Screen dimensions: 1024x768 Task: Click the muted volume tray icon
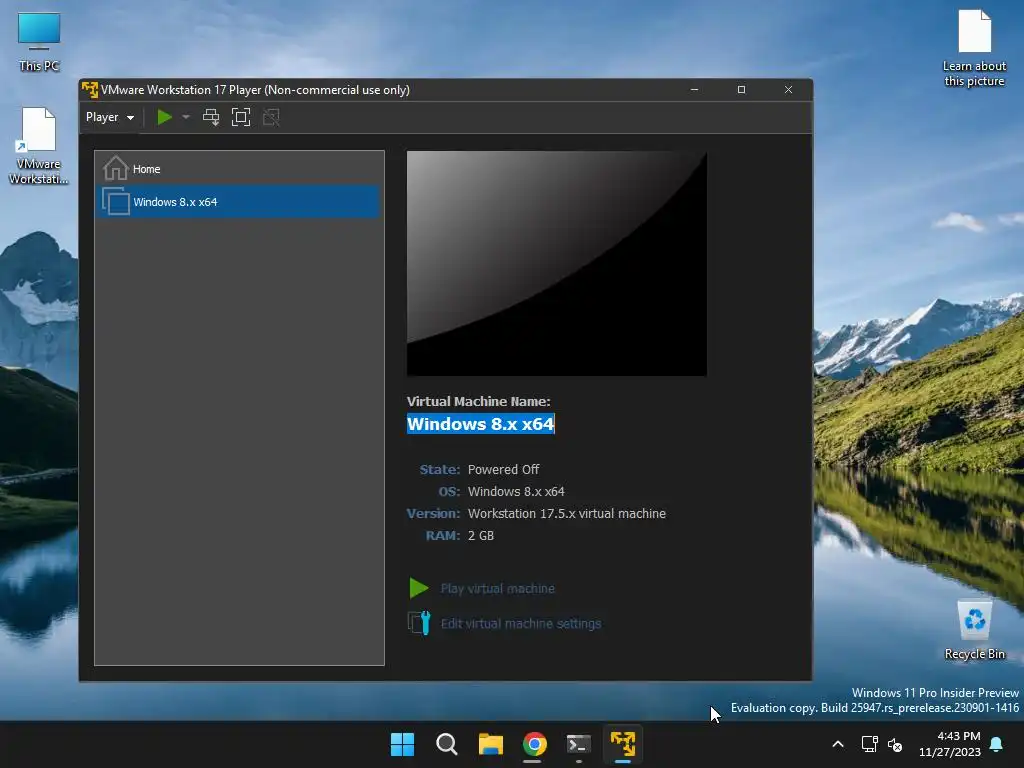click(x=895, y=744)
